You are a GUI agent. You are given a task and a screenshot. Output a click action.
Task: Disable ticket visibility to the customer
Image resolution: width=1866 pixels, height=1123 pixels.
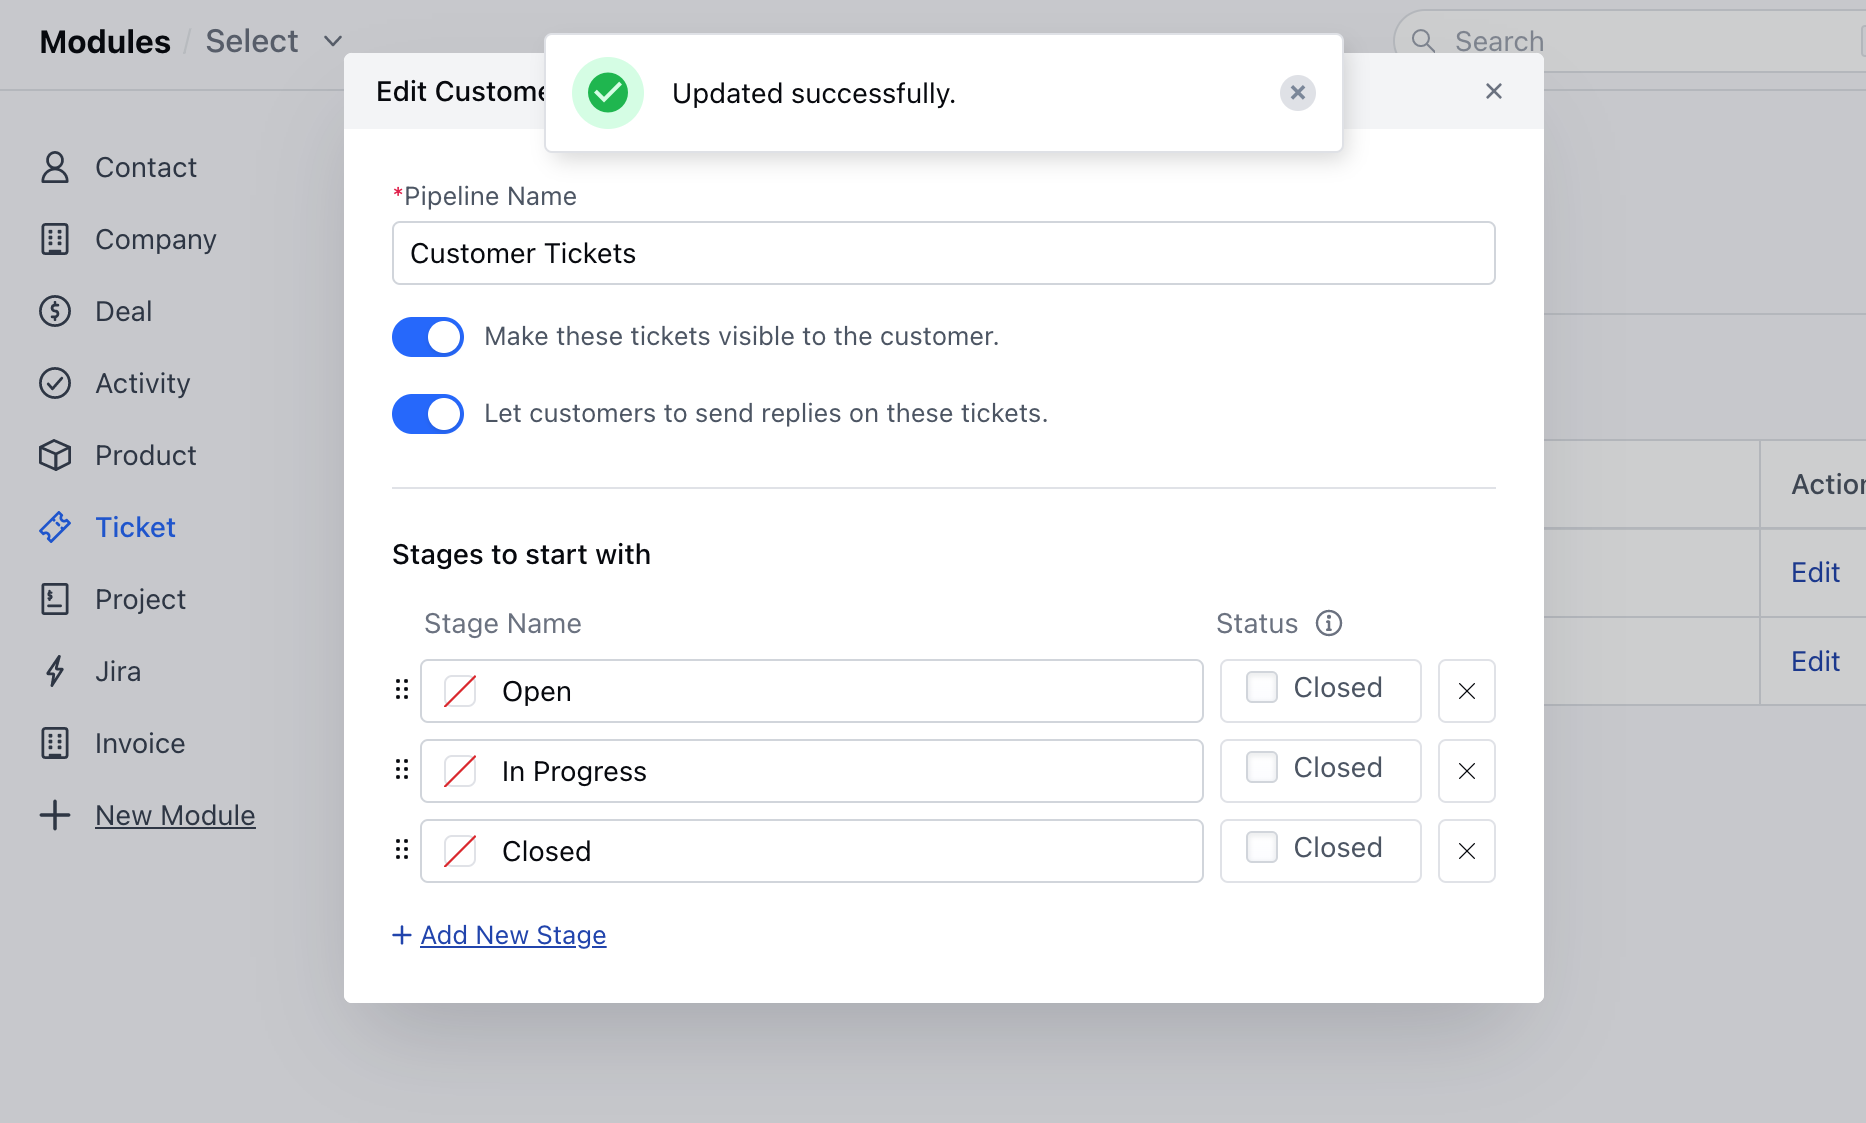[428, 337]
